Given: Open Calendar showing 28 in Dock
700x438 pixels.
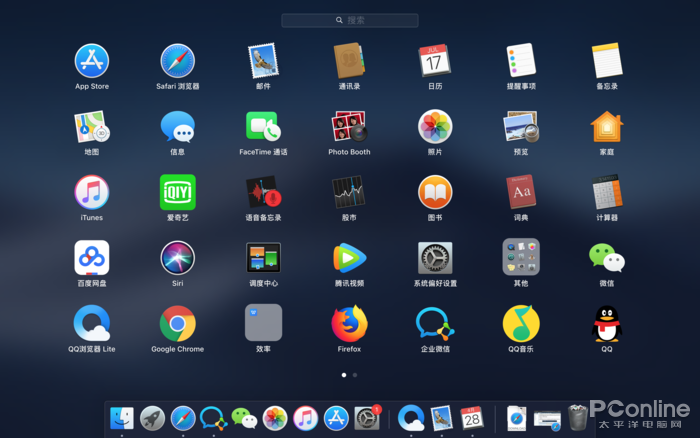Looking at the screenshot, I should [472, 418].
